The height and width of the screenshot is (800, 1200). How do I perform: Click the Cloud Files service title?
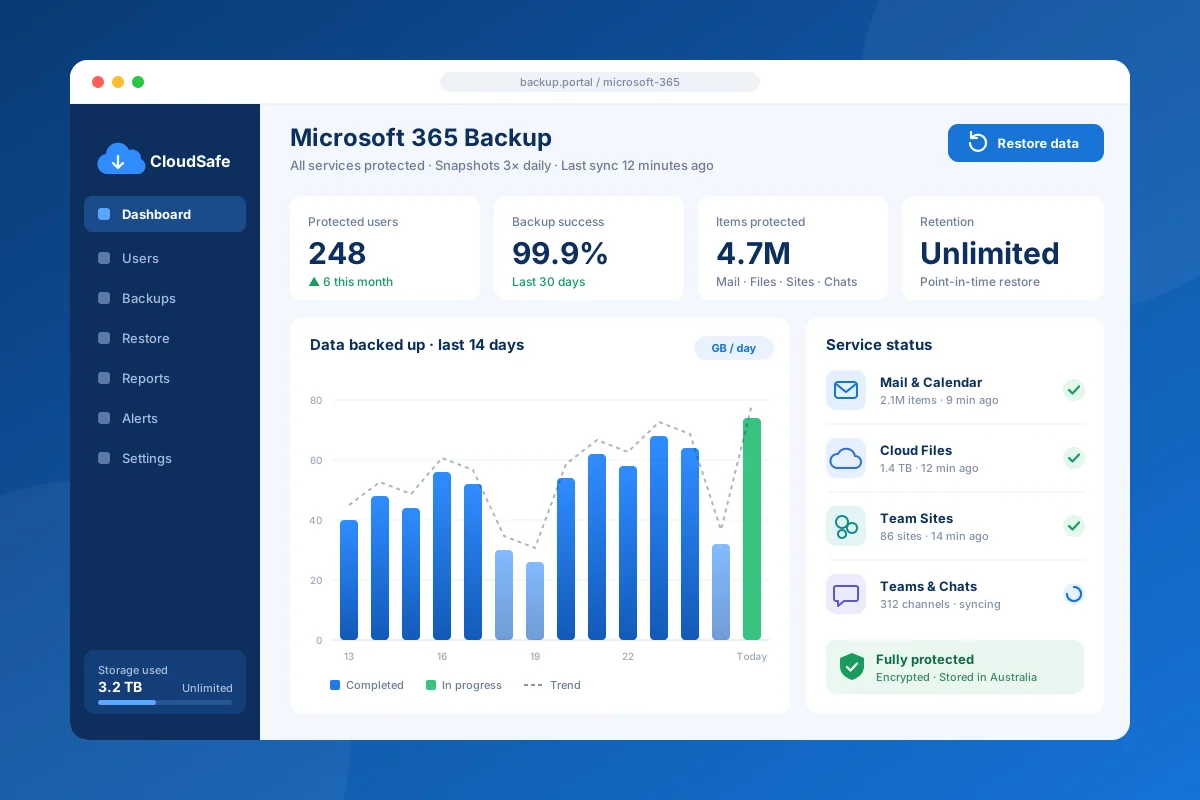pyautogui.click(x=916, y=450)
